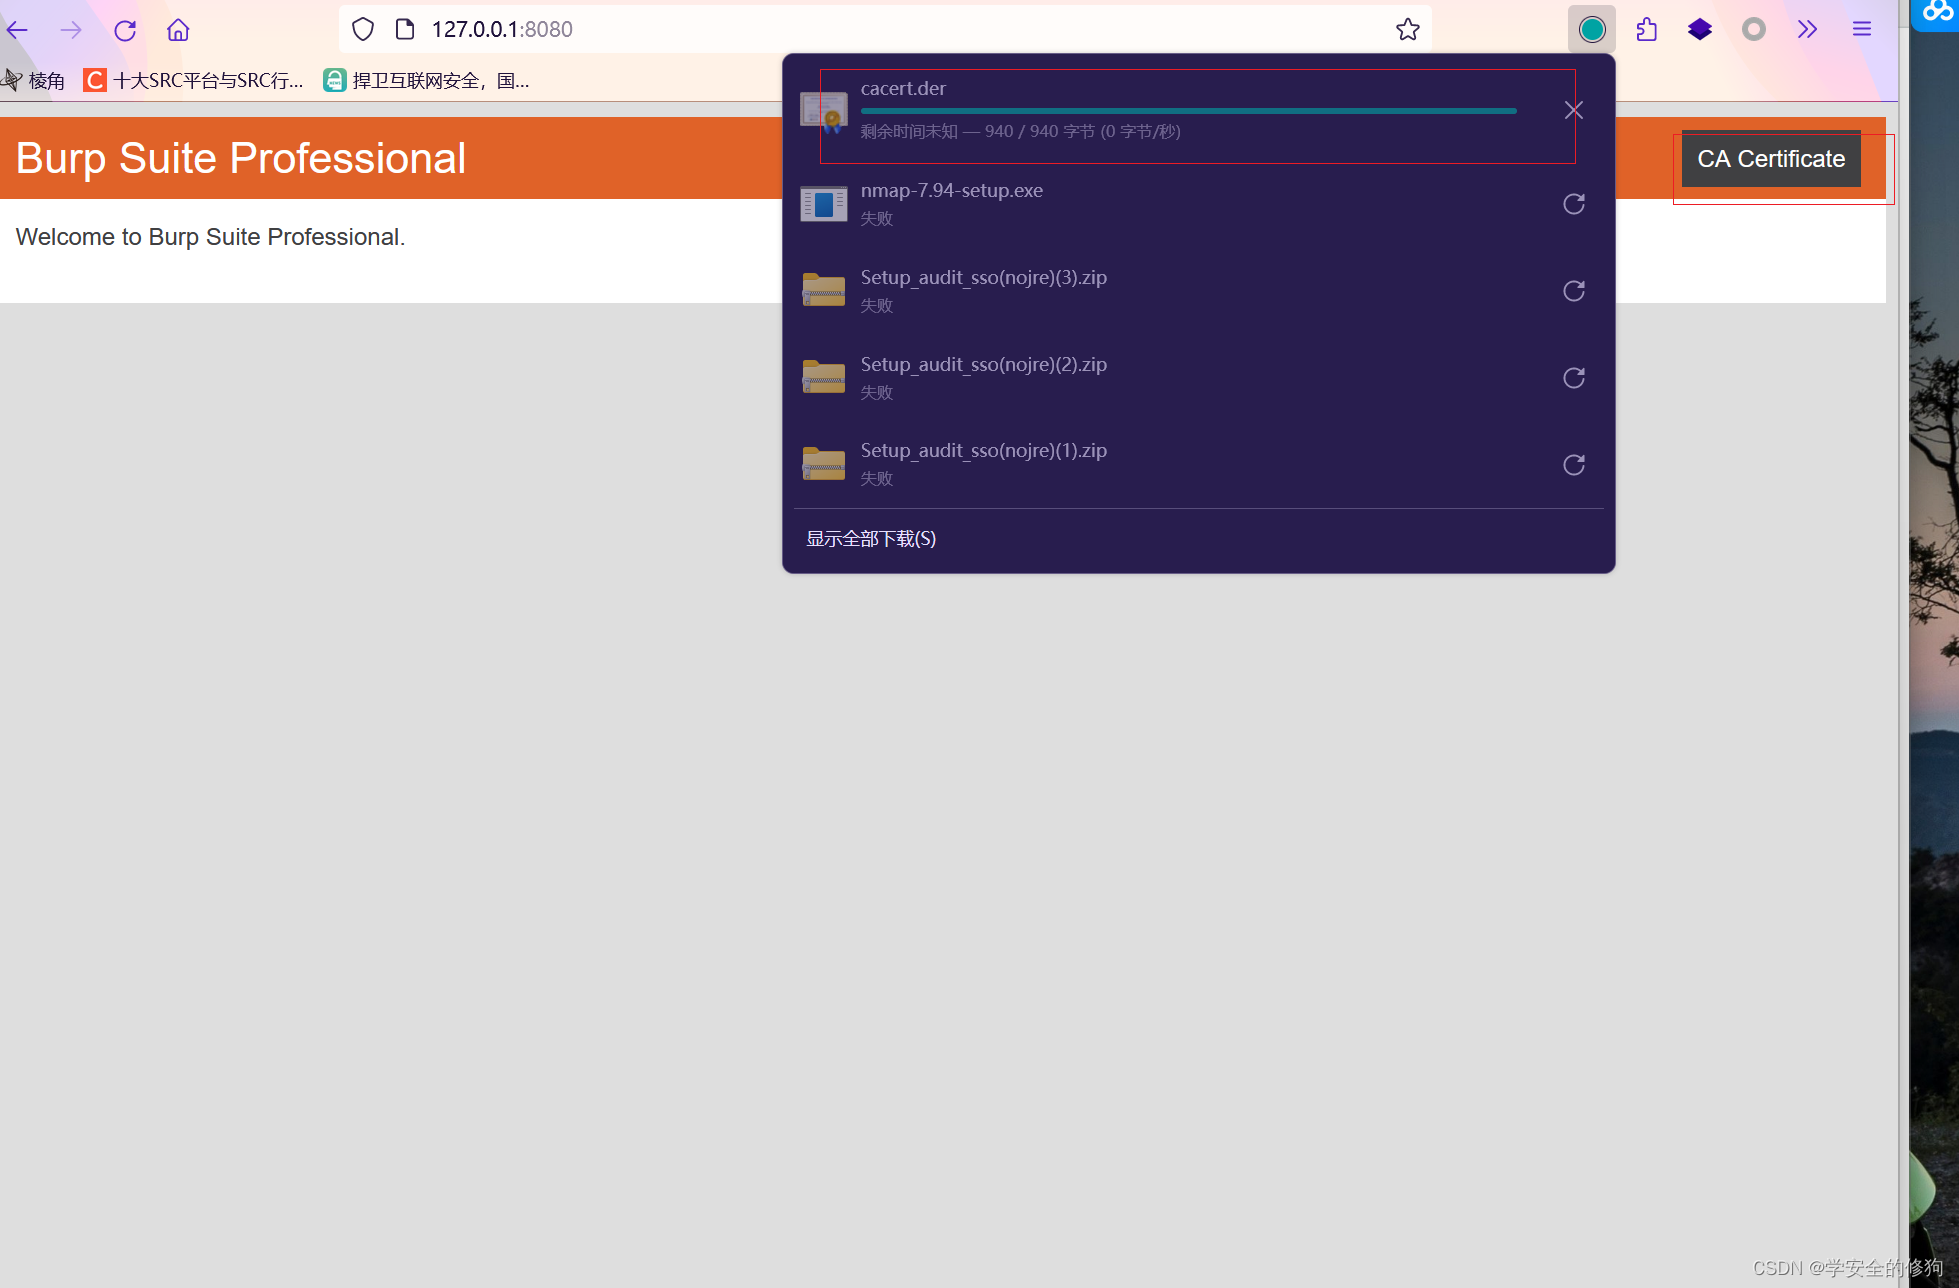Select the Setup_audit_sso(nojre)(1).zip entry
The height and width of the screenshot is (1288, 1959).
[1198, 464]
